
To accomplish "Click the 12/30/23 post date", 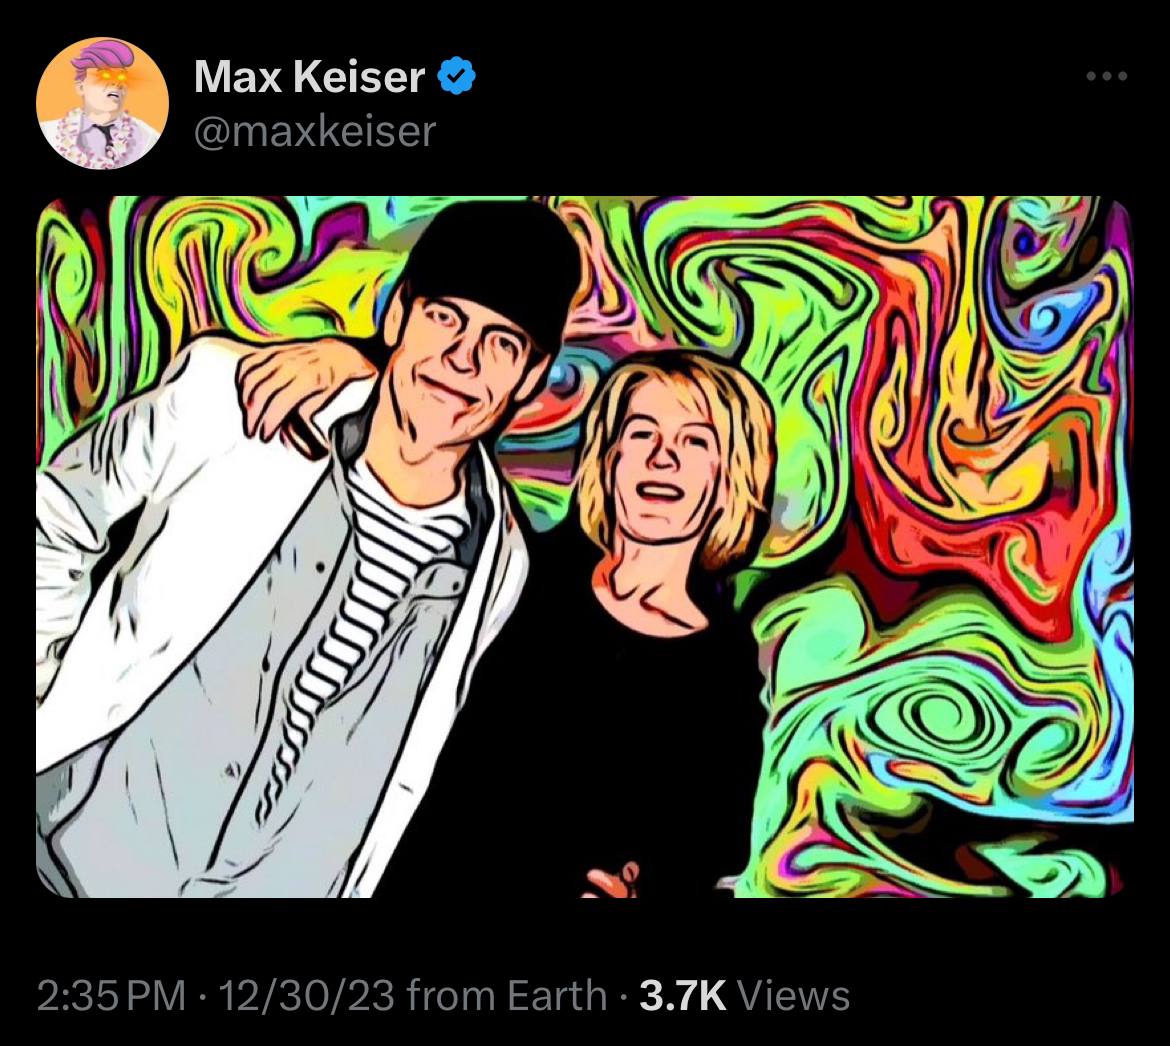I will [x=306, y=995].
